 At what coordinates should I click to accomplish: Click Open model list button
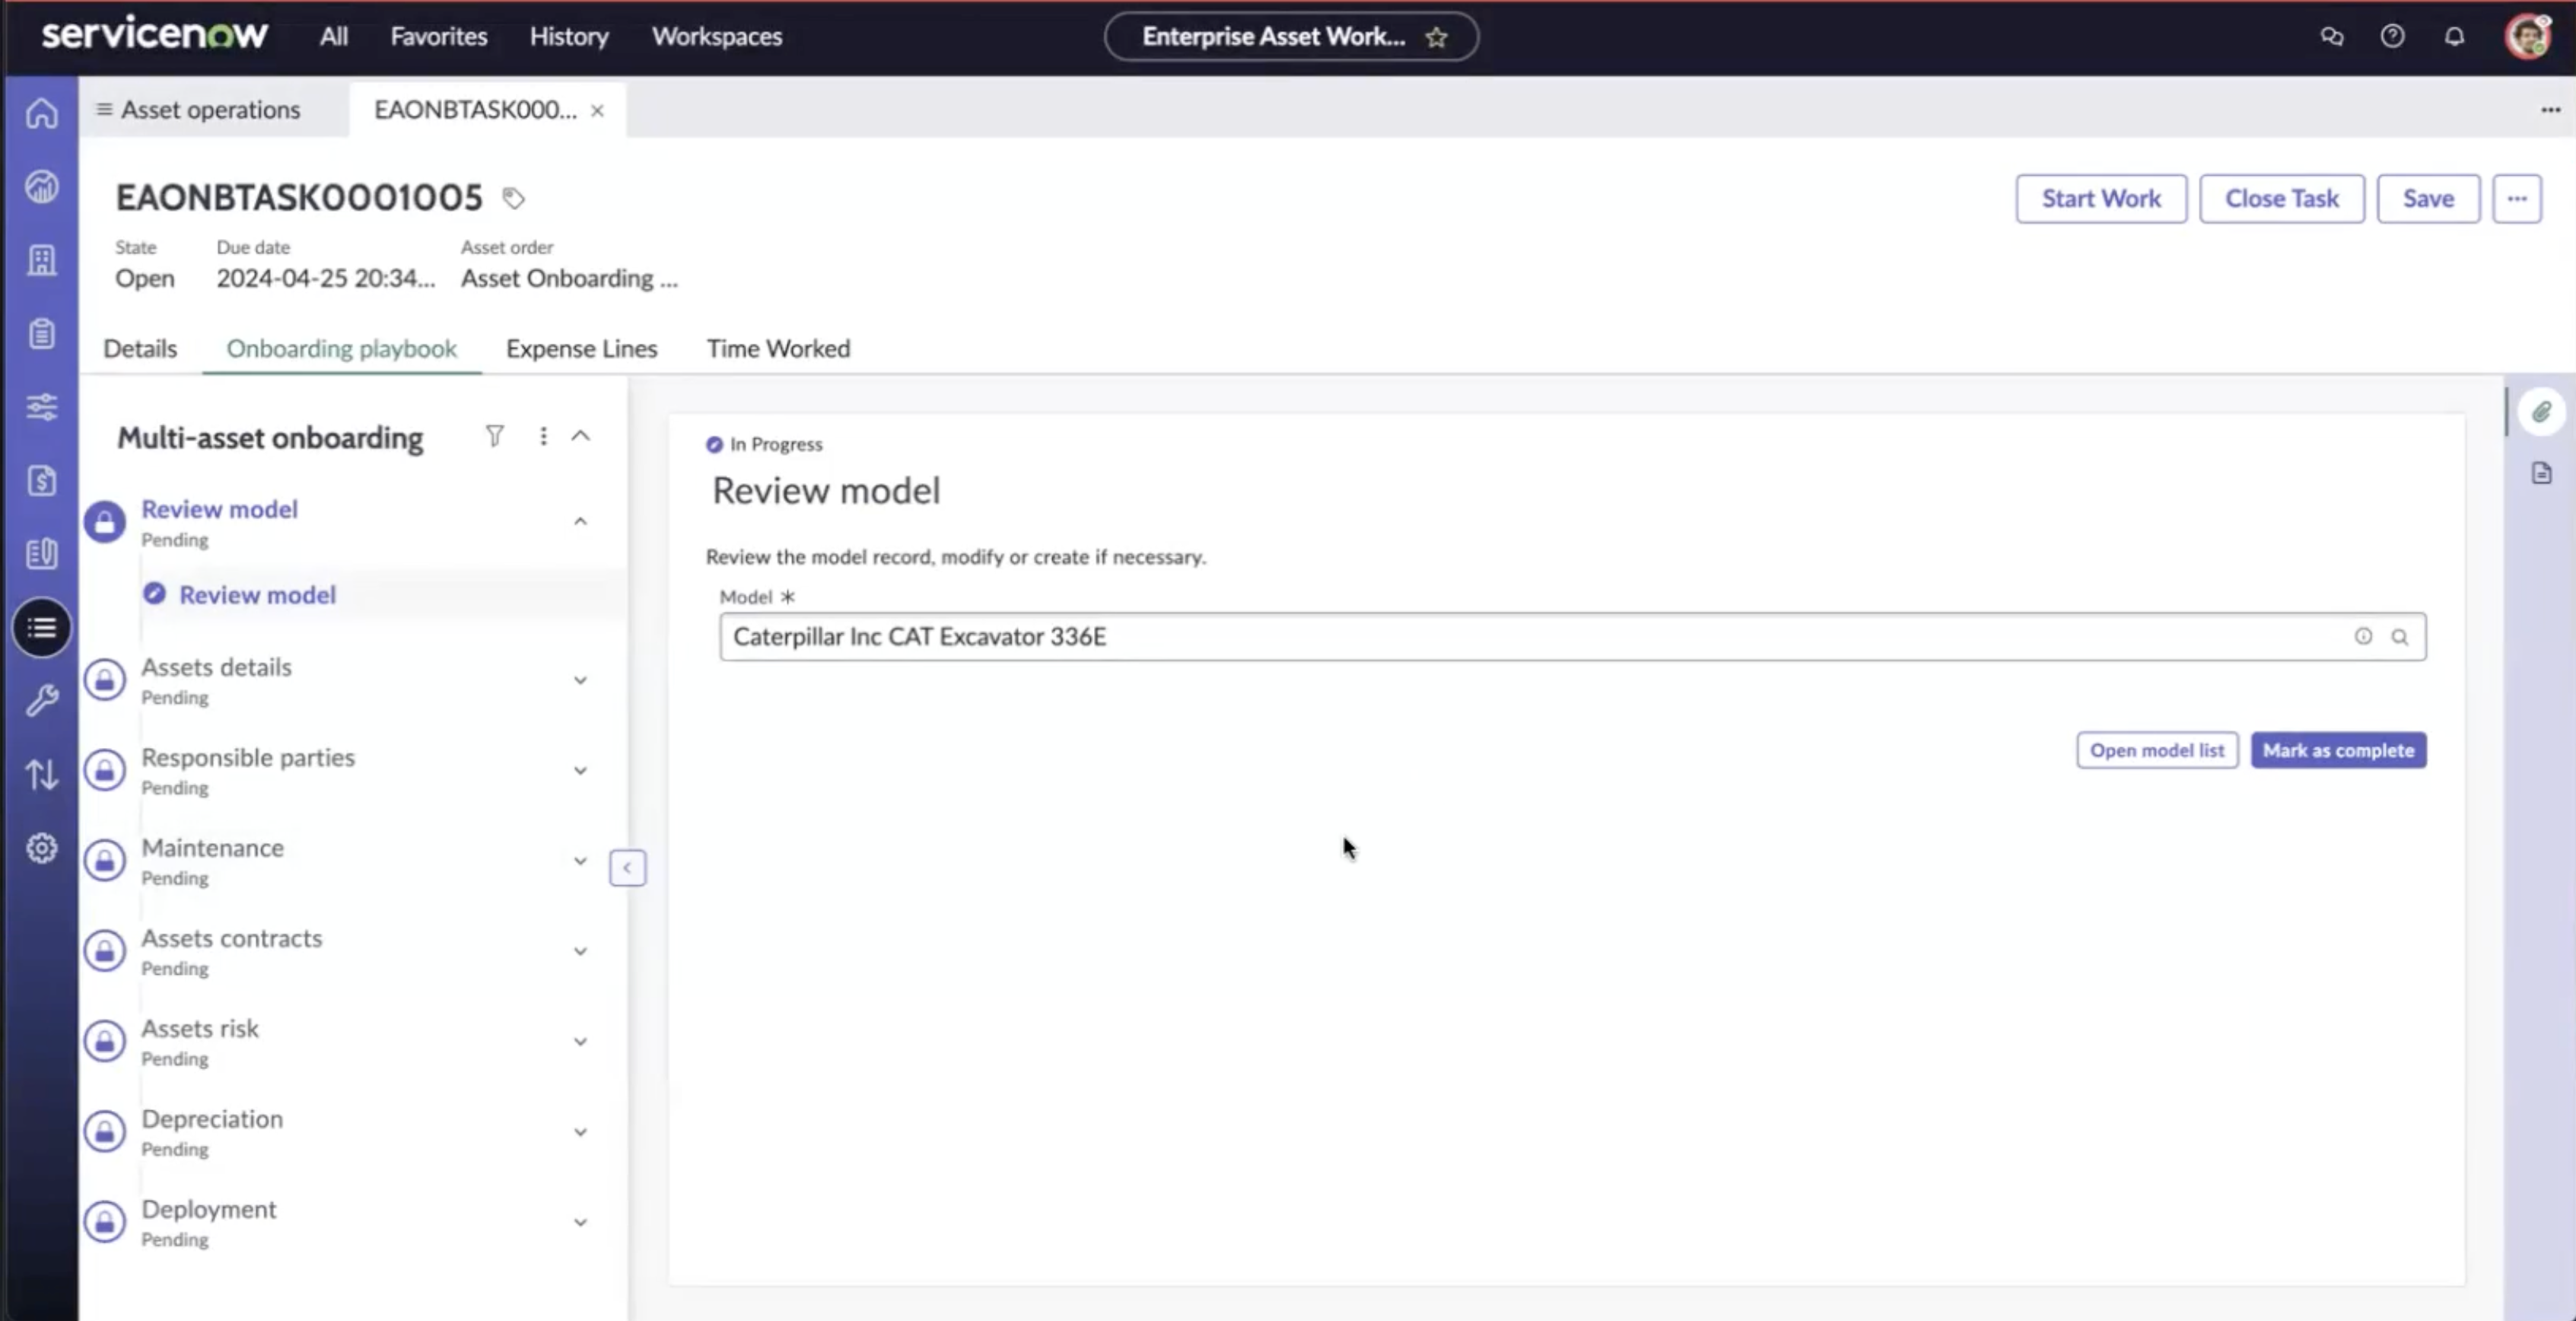(2157, 750)
